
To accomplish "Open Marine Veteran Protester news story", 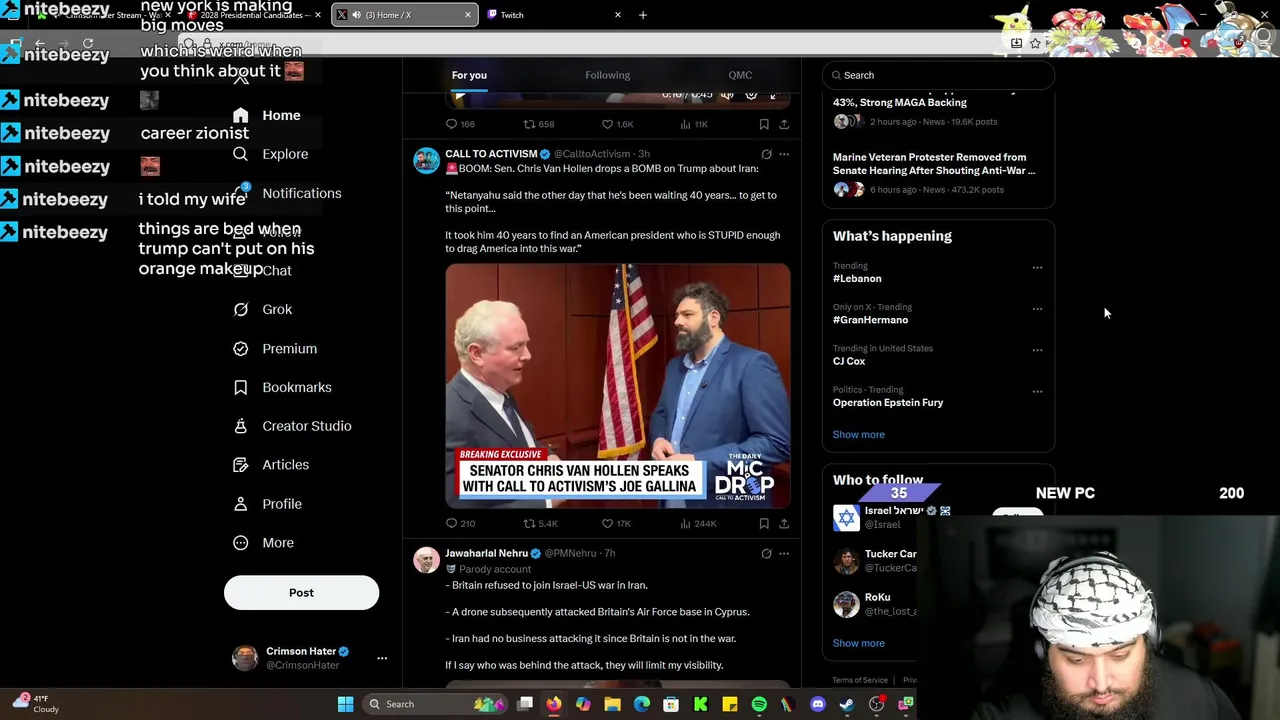I will click(934, 164).
